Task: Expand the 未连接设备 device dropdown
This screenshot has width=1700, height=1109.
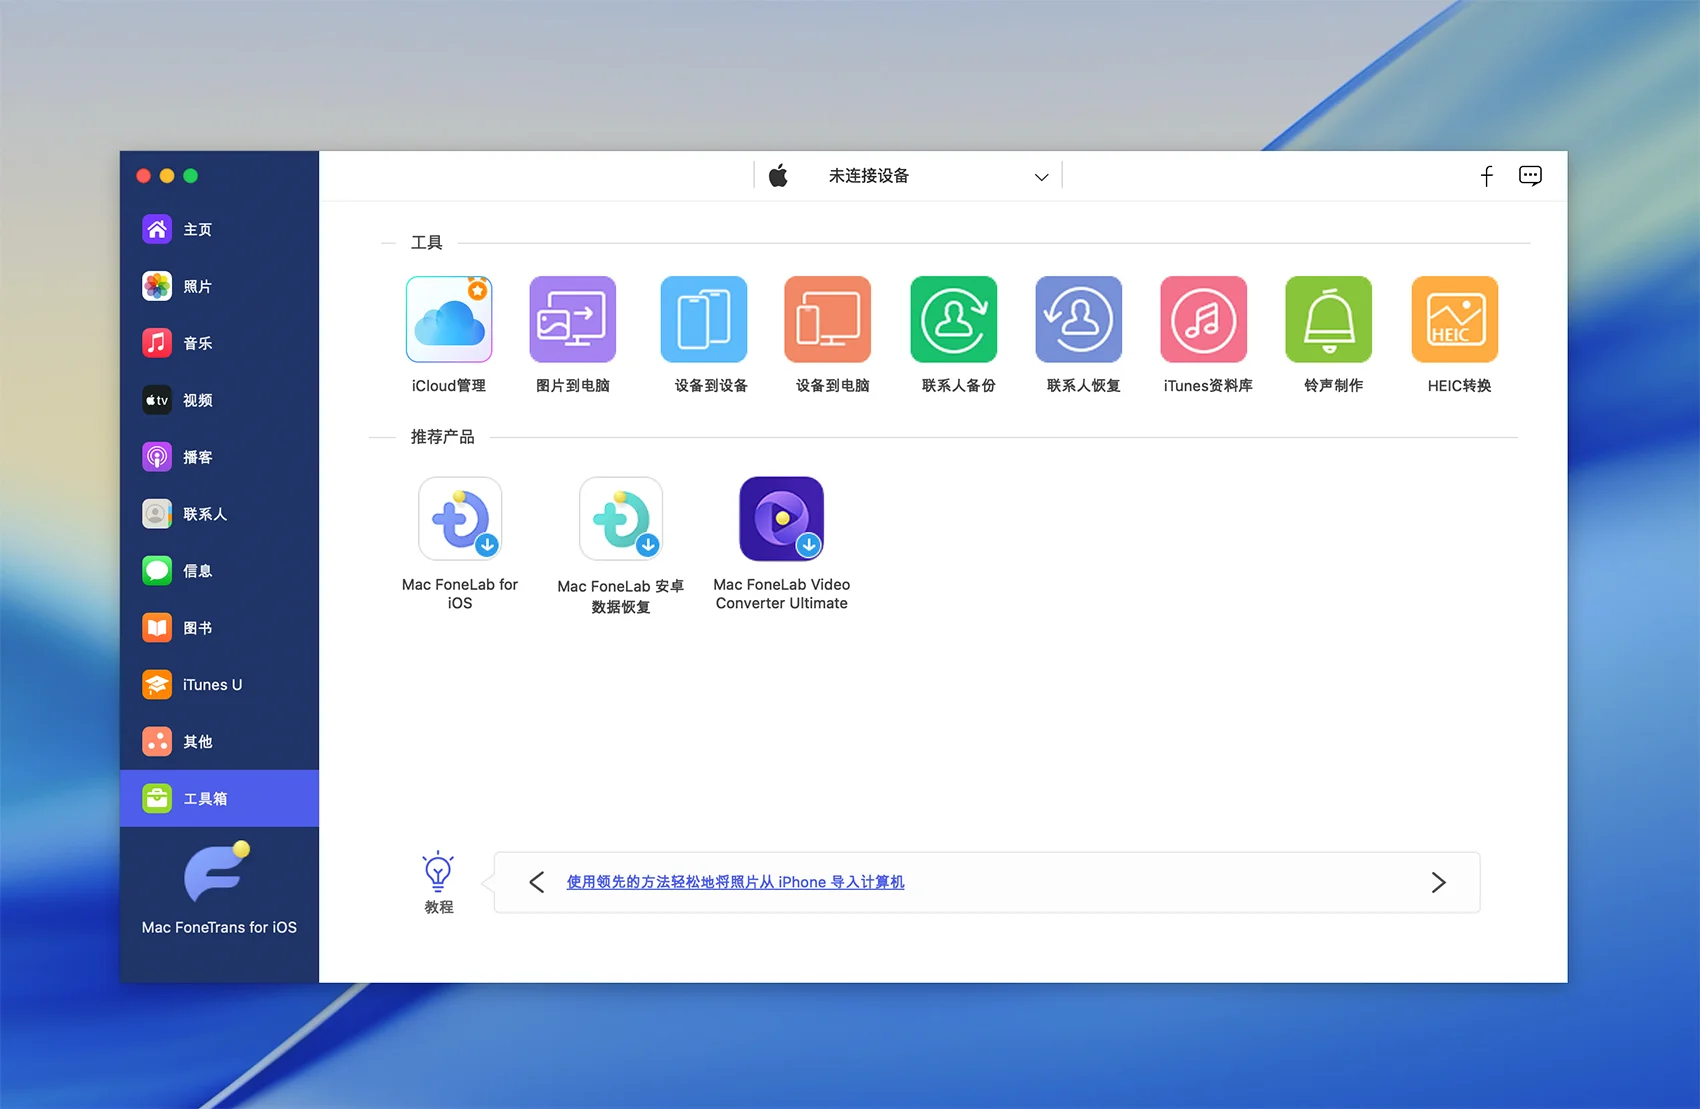Action: [x=1041, y=177]
